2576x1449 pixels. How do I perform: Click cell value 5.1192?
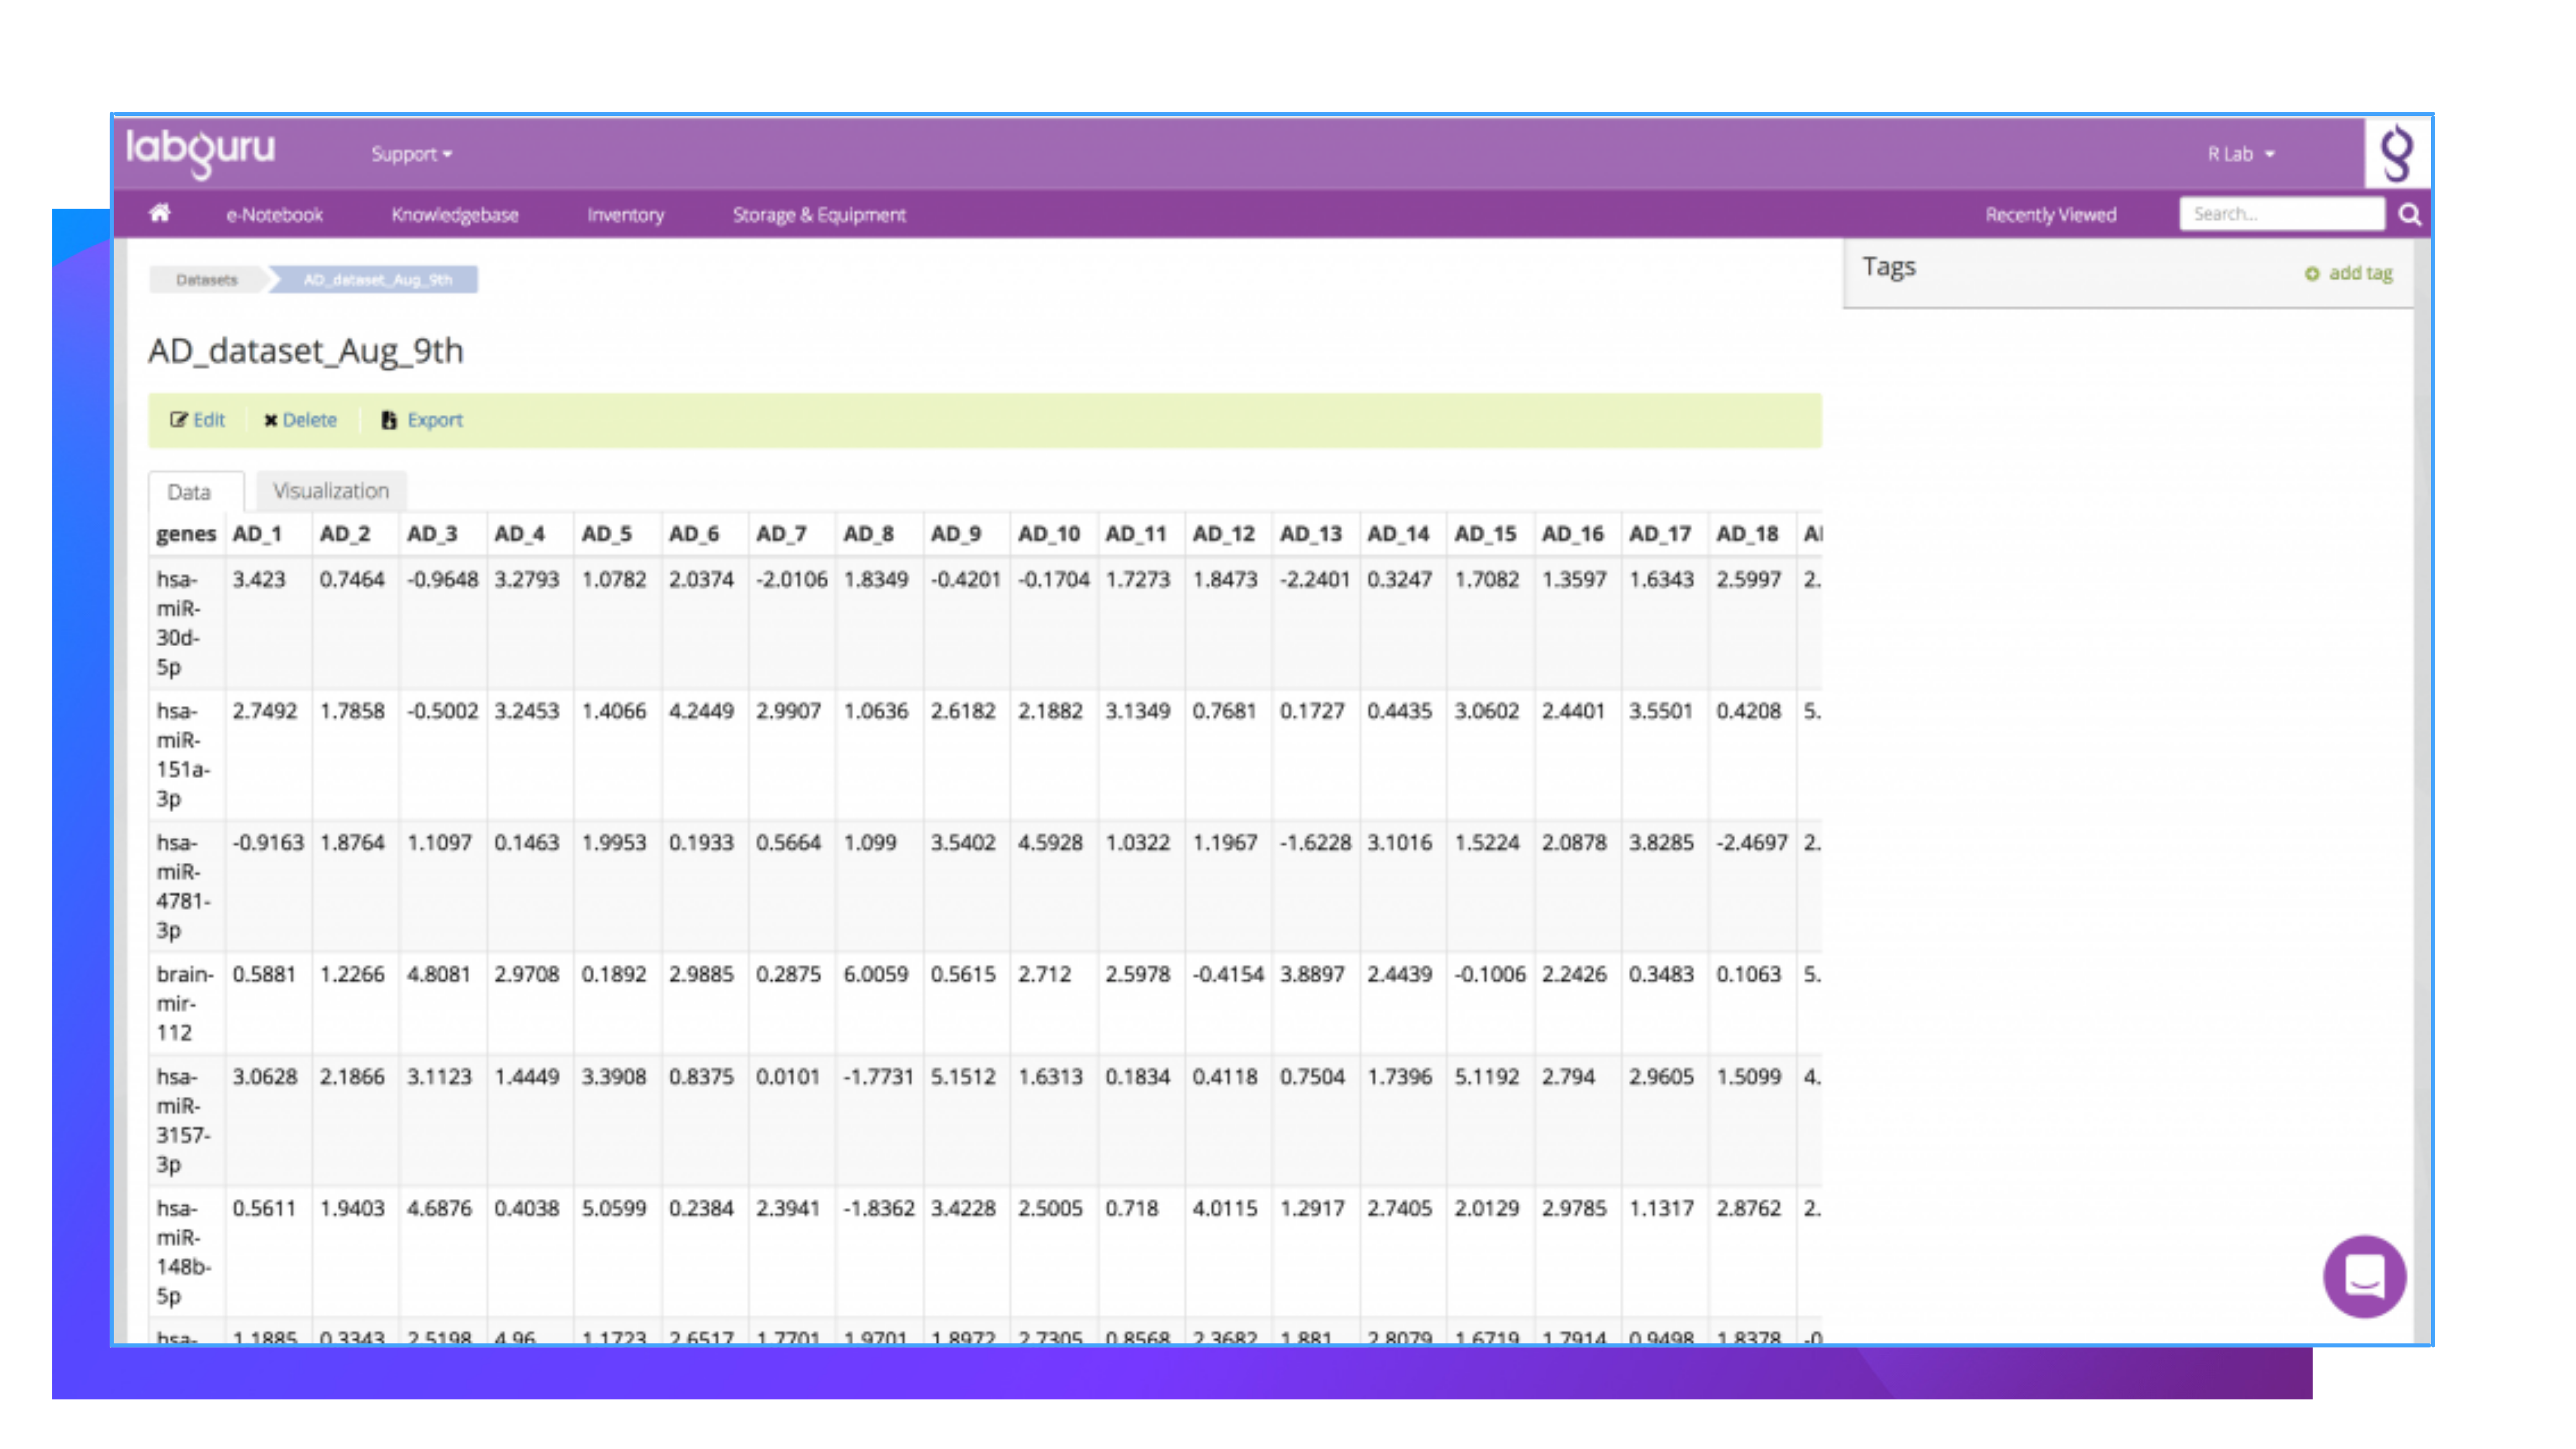tap(1487, 1077)
